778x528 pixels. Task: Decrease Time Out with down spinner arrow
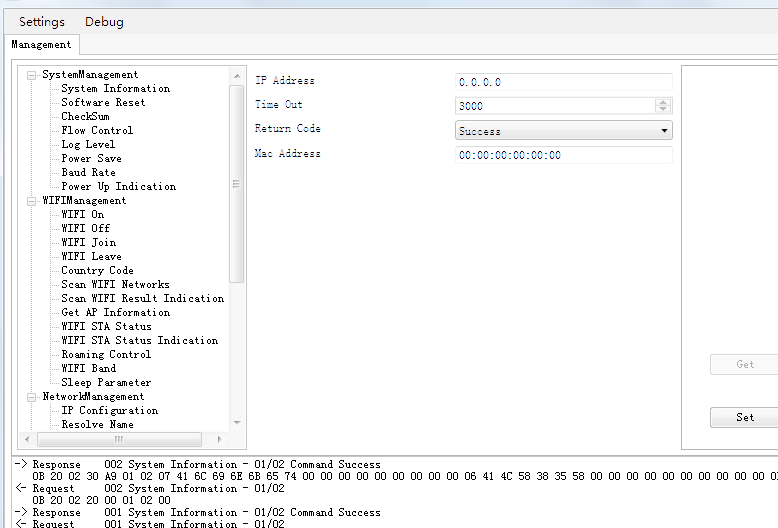pos(663,109)
